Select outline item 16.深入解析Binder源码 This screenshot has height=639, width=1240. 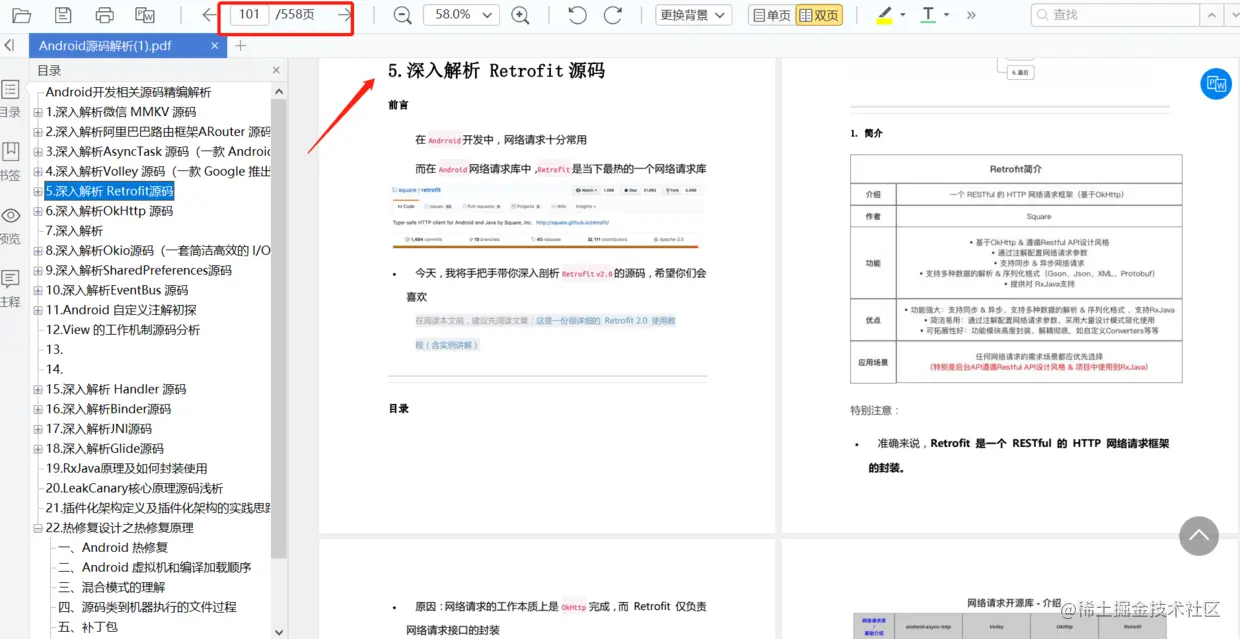coord(108,409)
